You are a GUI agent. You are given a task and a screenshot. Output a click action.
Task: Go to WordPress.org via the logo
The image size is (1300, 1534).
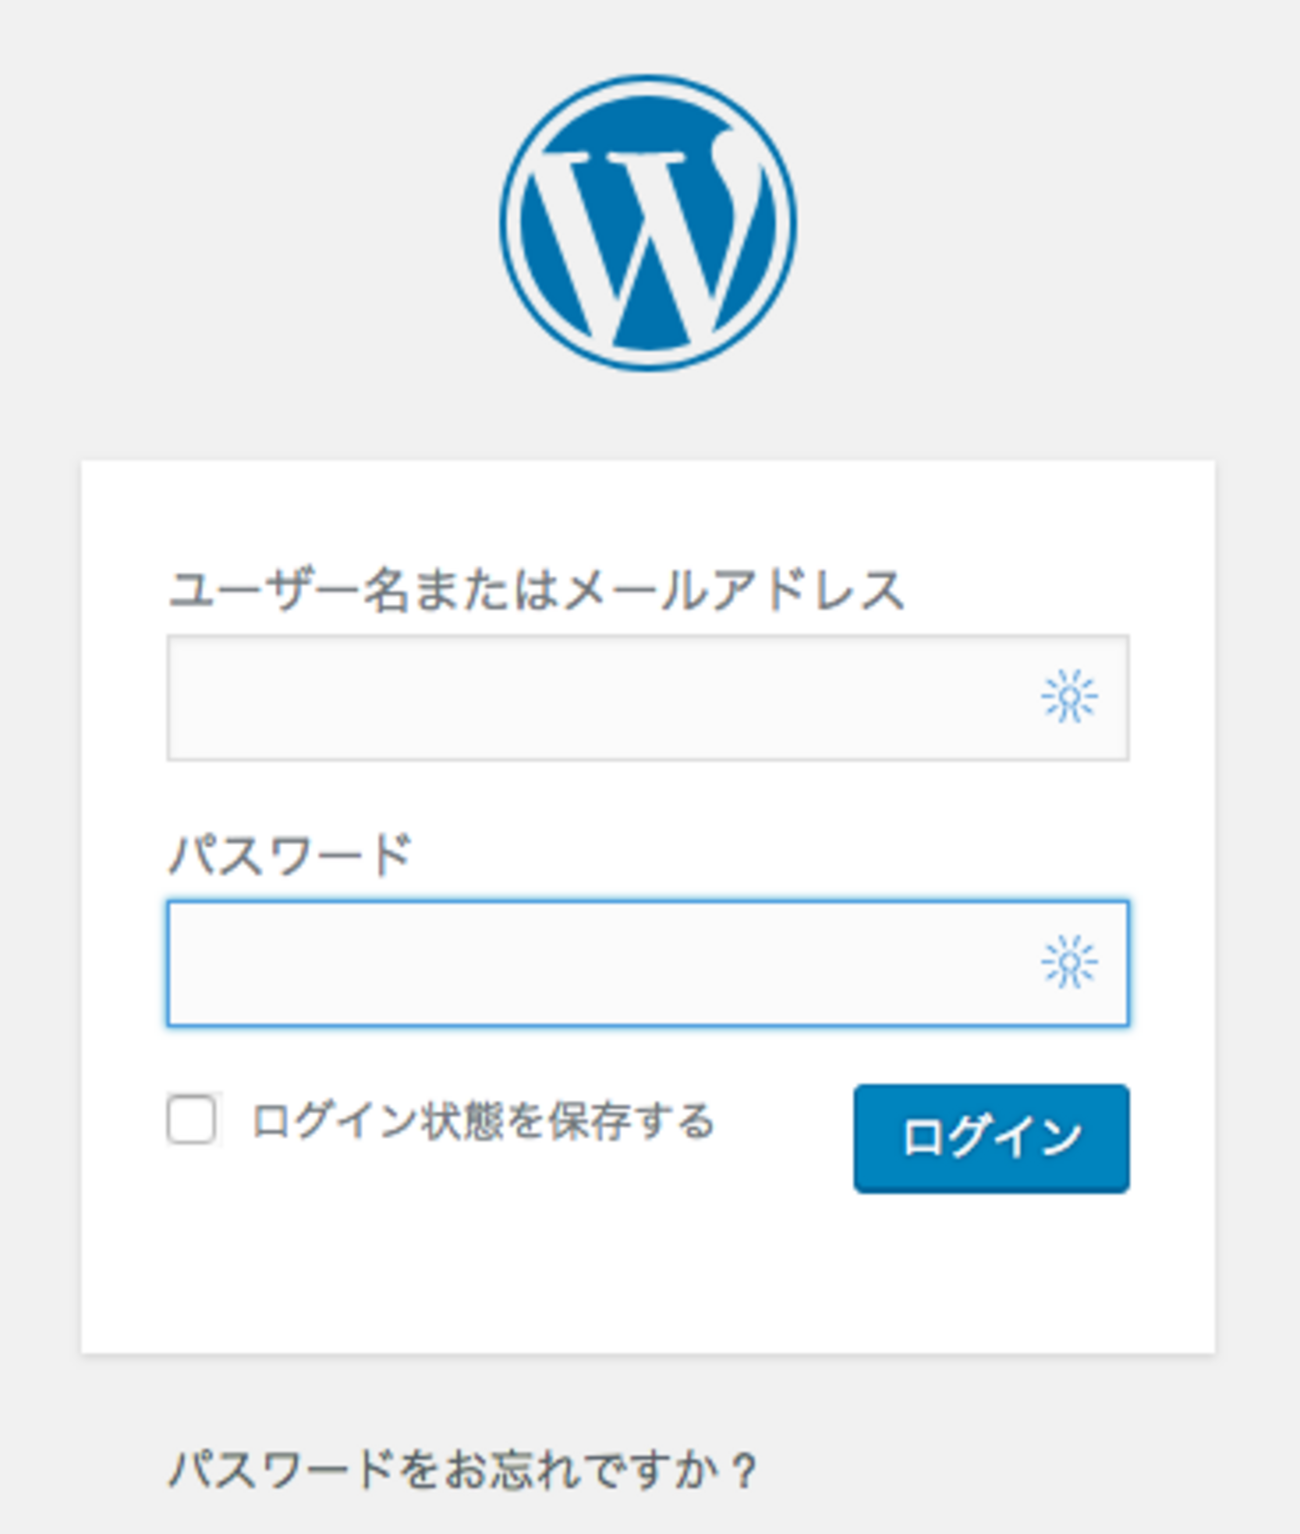tap(648, 223)
